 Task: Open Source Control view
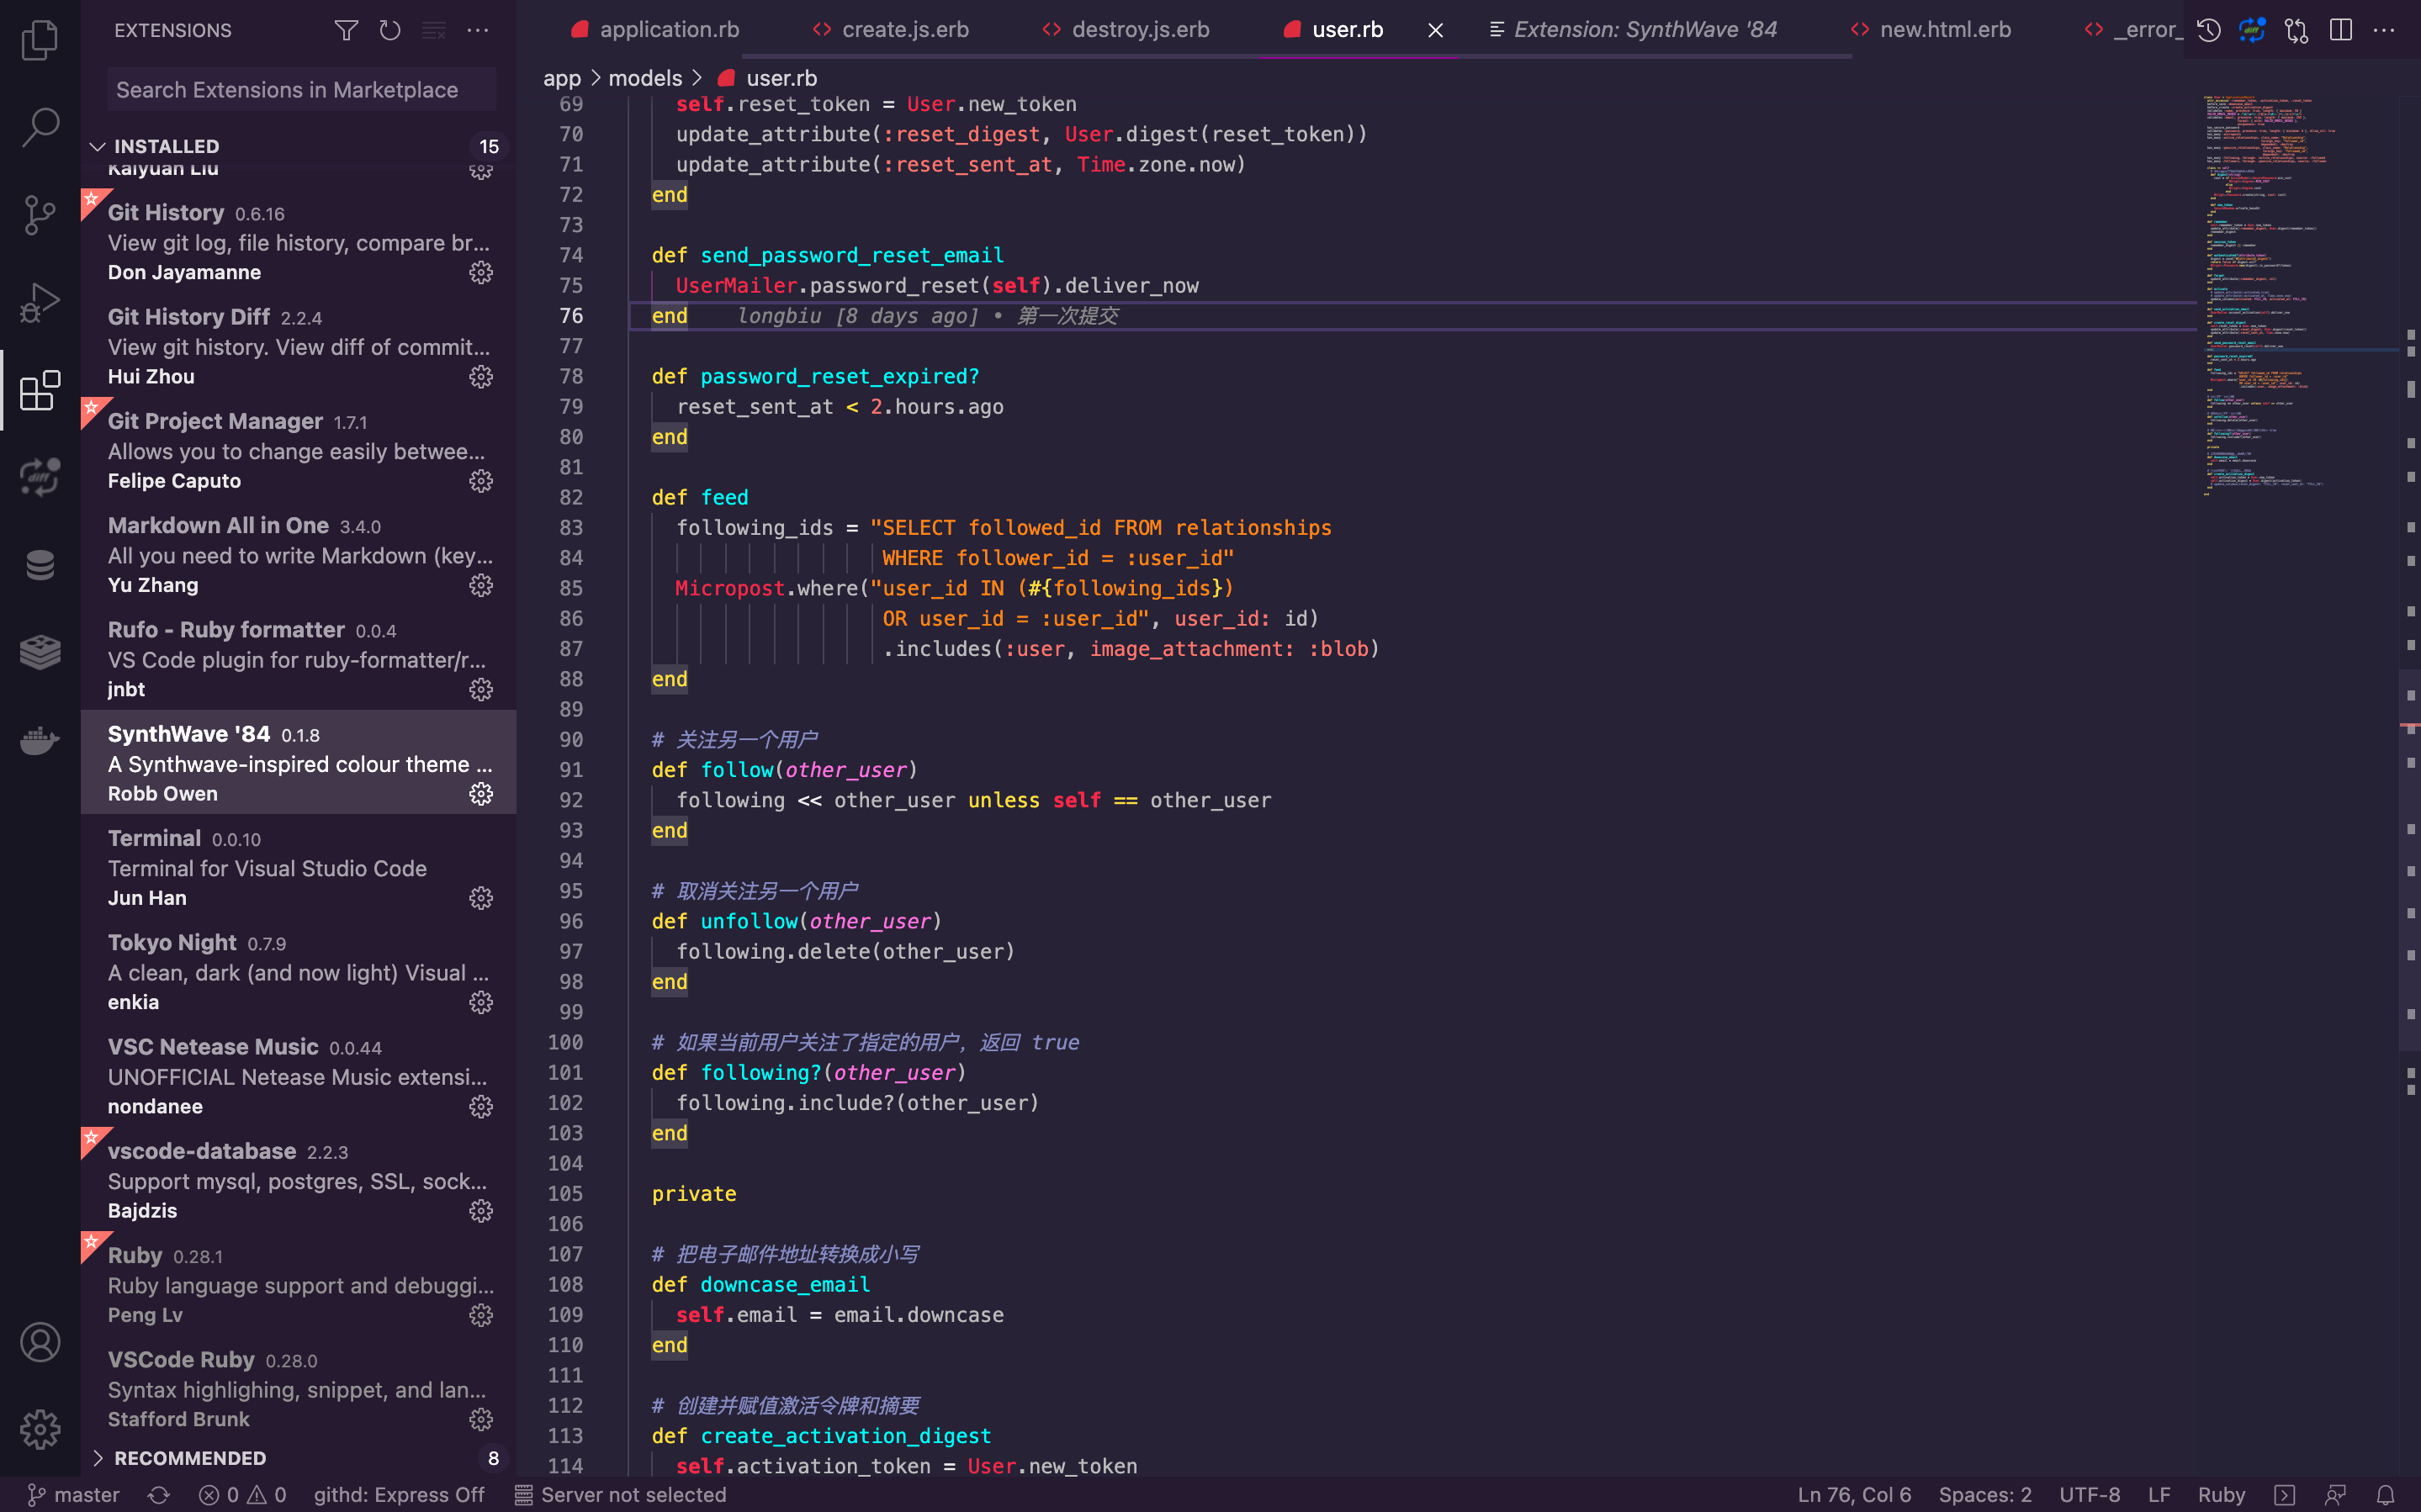pyautogui.click(x=40, y=215)
